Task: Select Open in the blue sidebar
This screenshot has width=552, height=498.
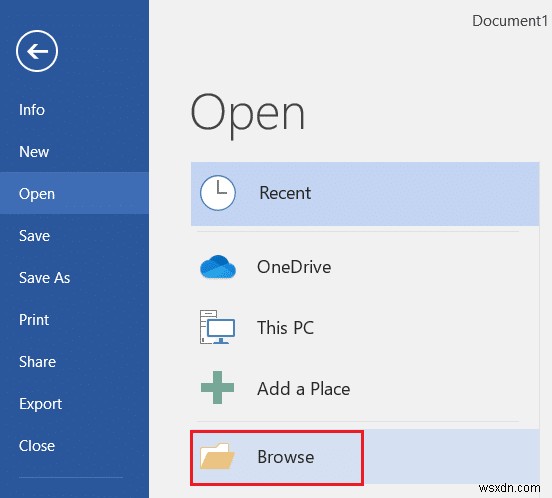Action: (x=74, y=194)
